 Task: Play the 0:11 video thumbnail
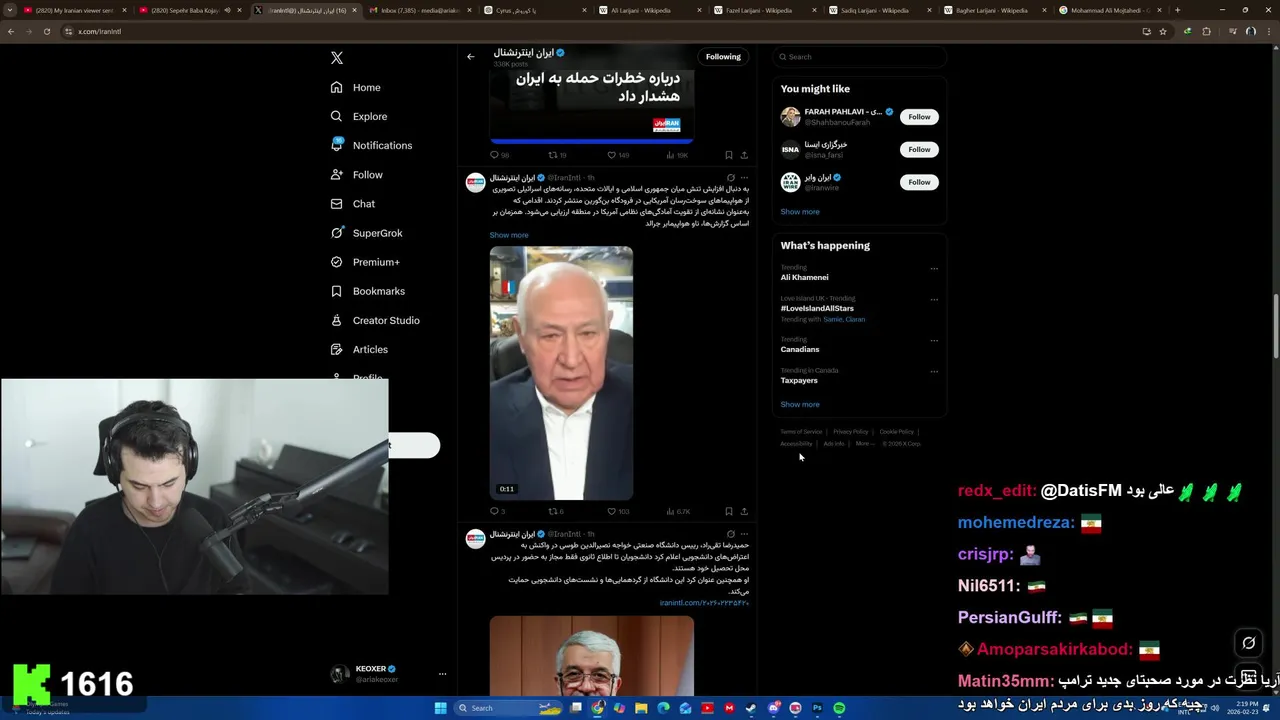561,373
